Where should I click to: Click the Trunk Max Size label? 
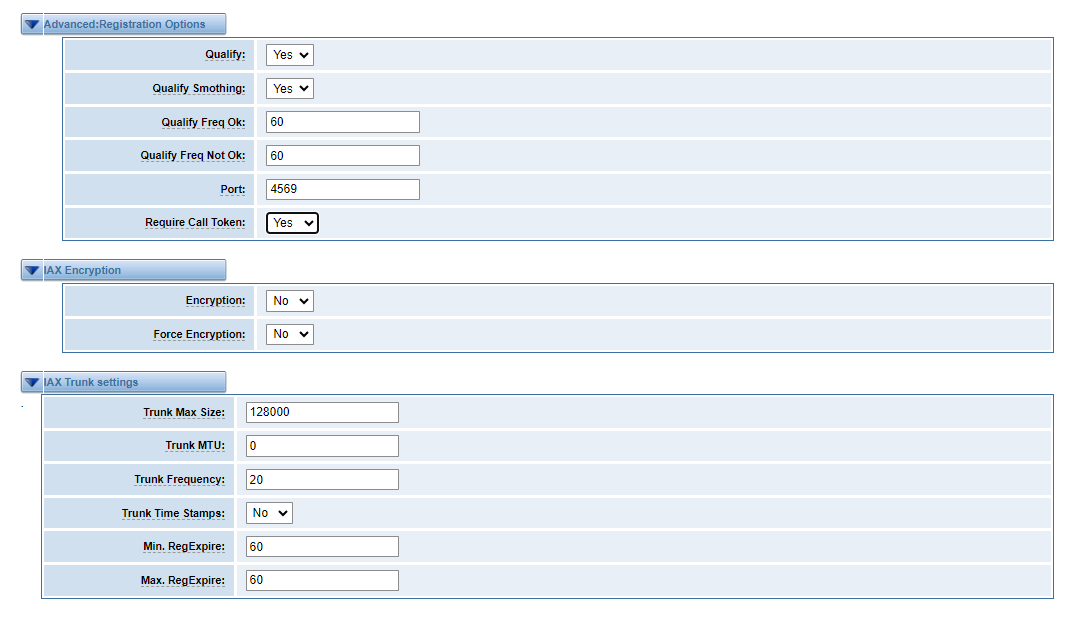coord(184,412)
